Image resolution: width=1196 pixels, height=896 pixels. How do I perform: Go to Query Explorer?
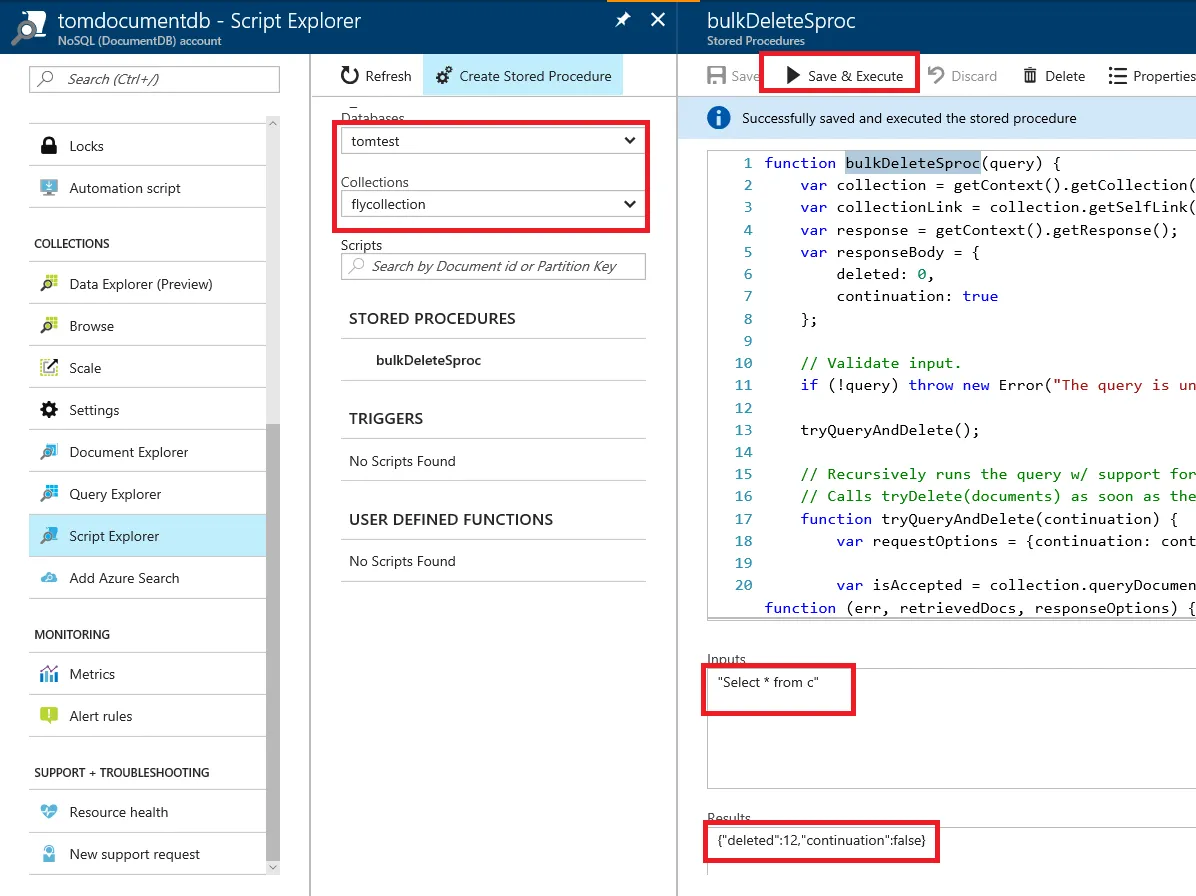tap(147, 493)
